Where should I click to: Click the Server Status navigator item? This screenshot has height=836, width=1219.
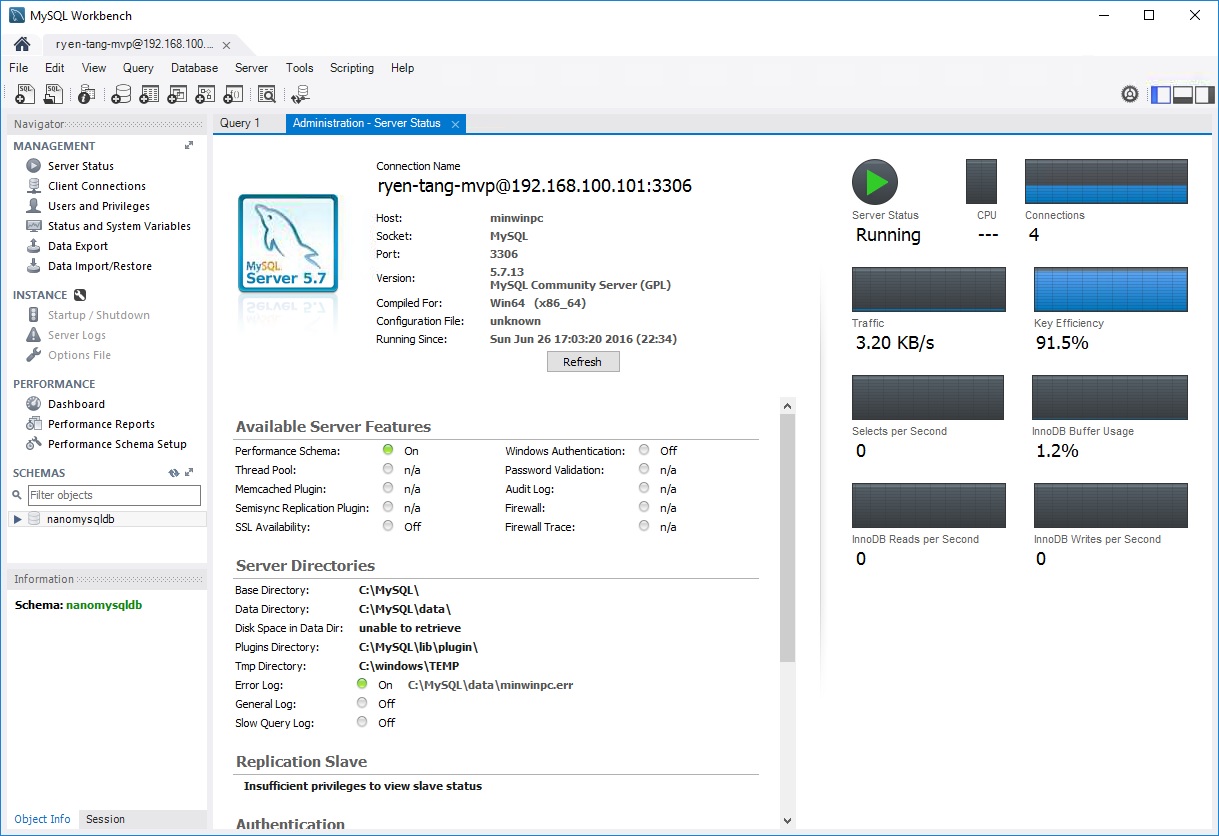(80, 166)
